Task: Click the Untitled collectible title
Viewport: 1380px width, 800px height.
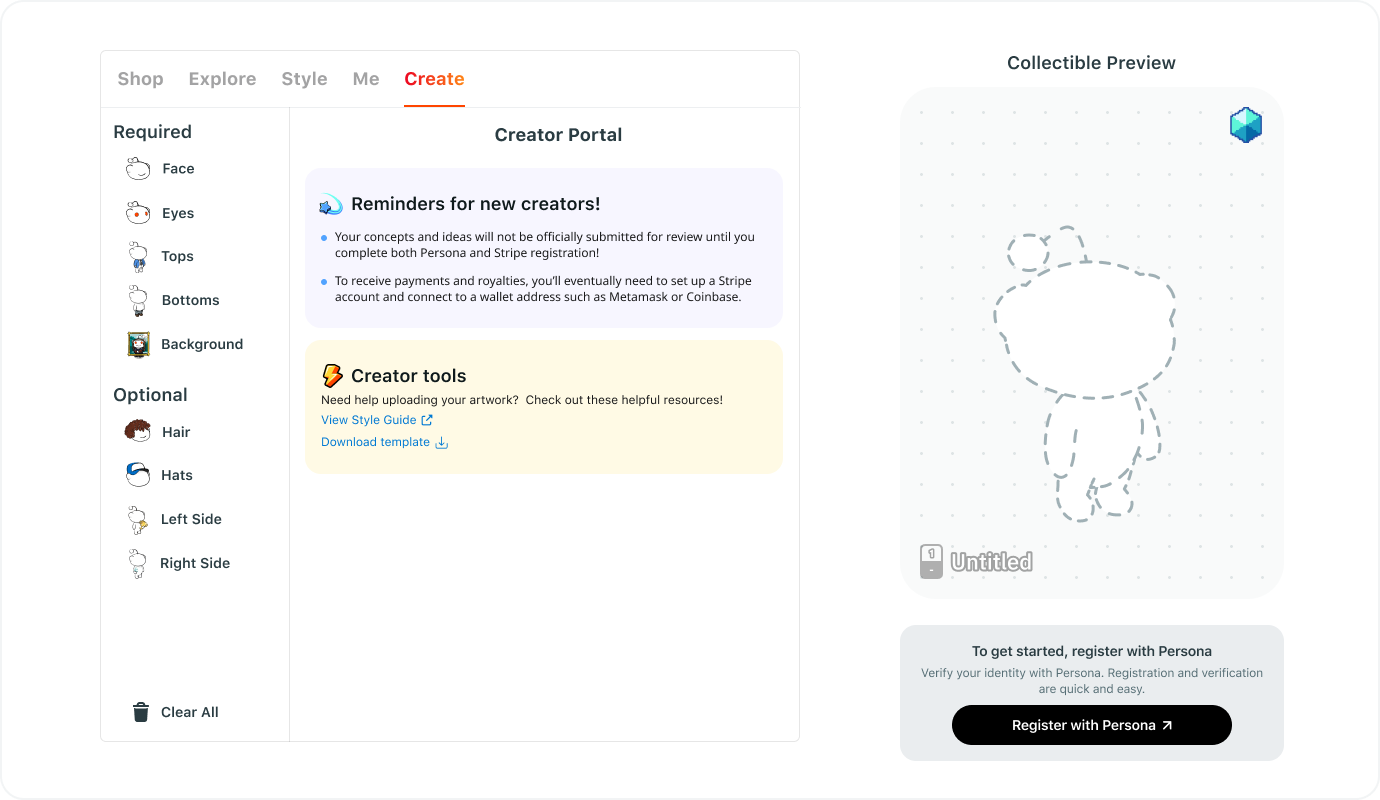Action: (991, 562)
